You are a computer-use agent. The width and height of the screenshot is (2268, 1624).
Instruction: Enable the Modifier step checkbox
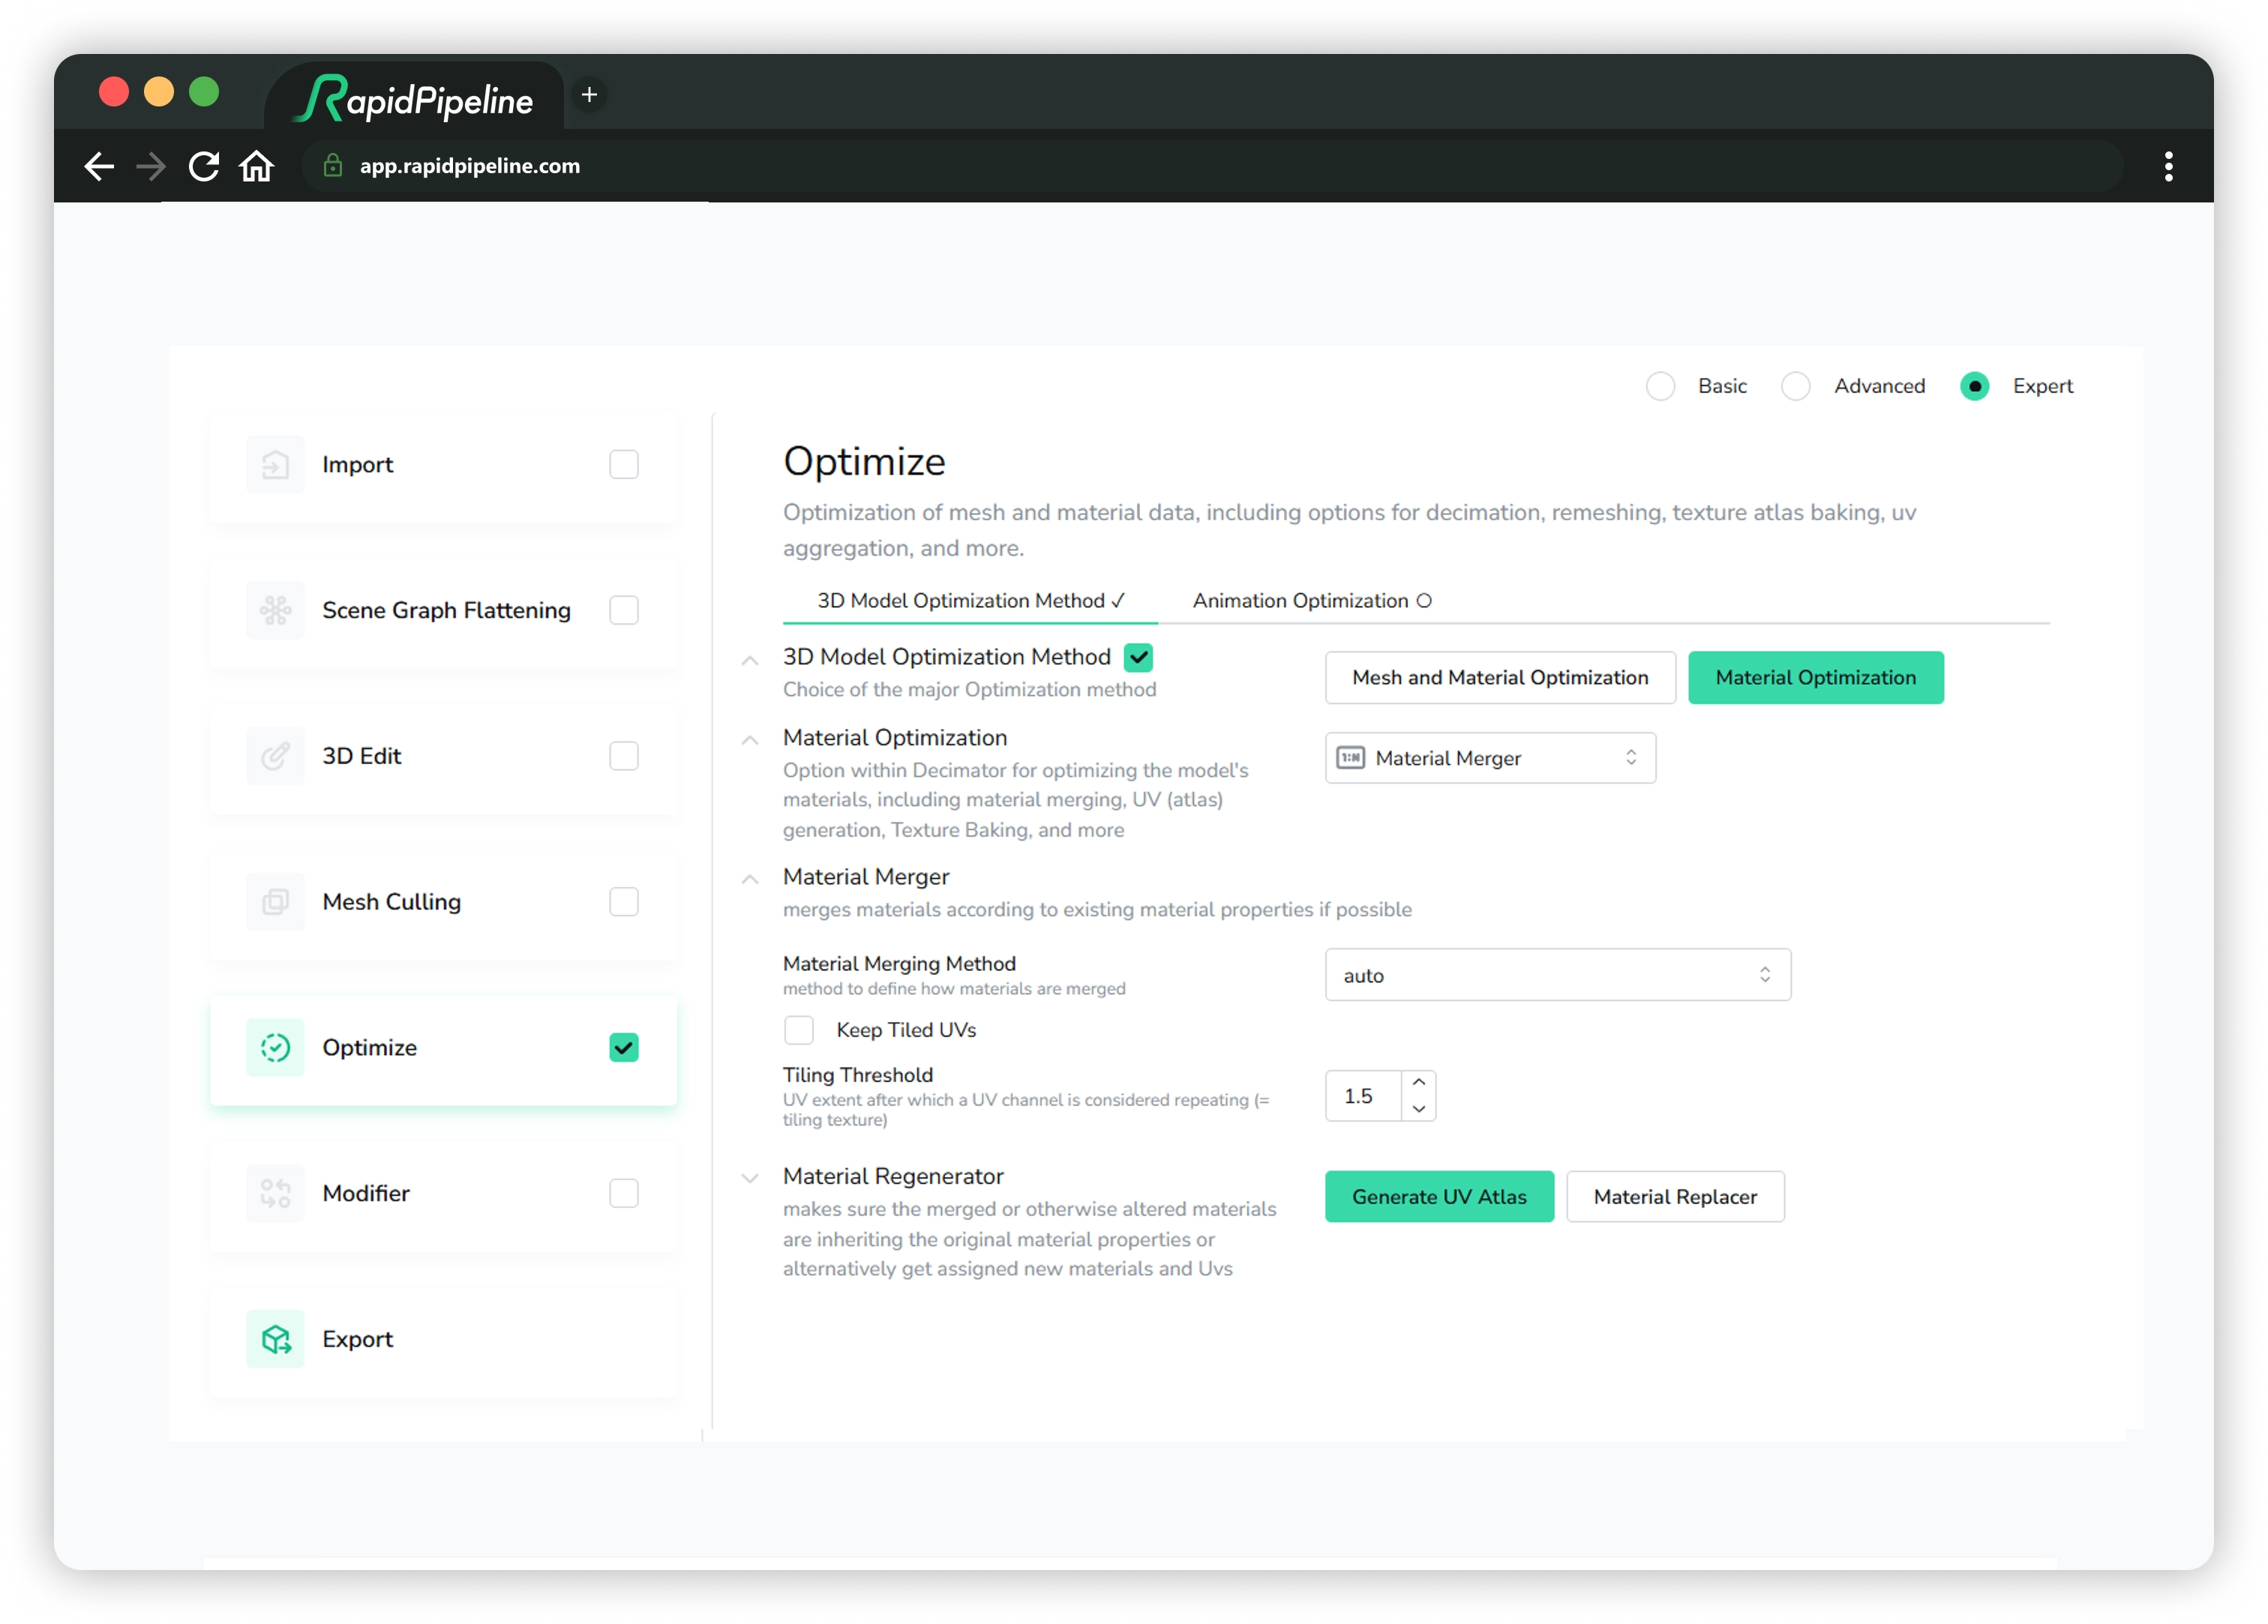(624, 1194)
